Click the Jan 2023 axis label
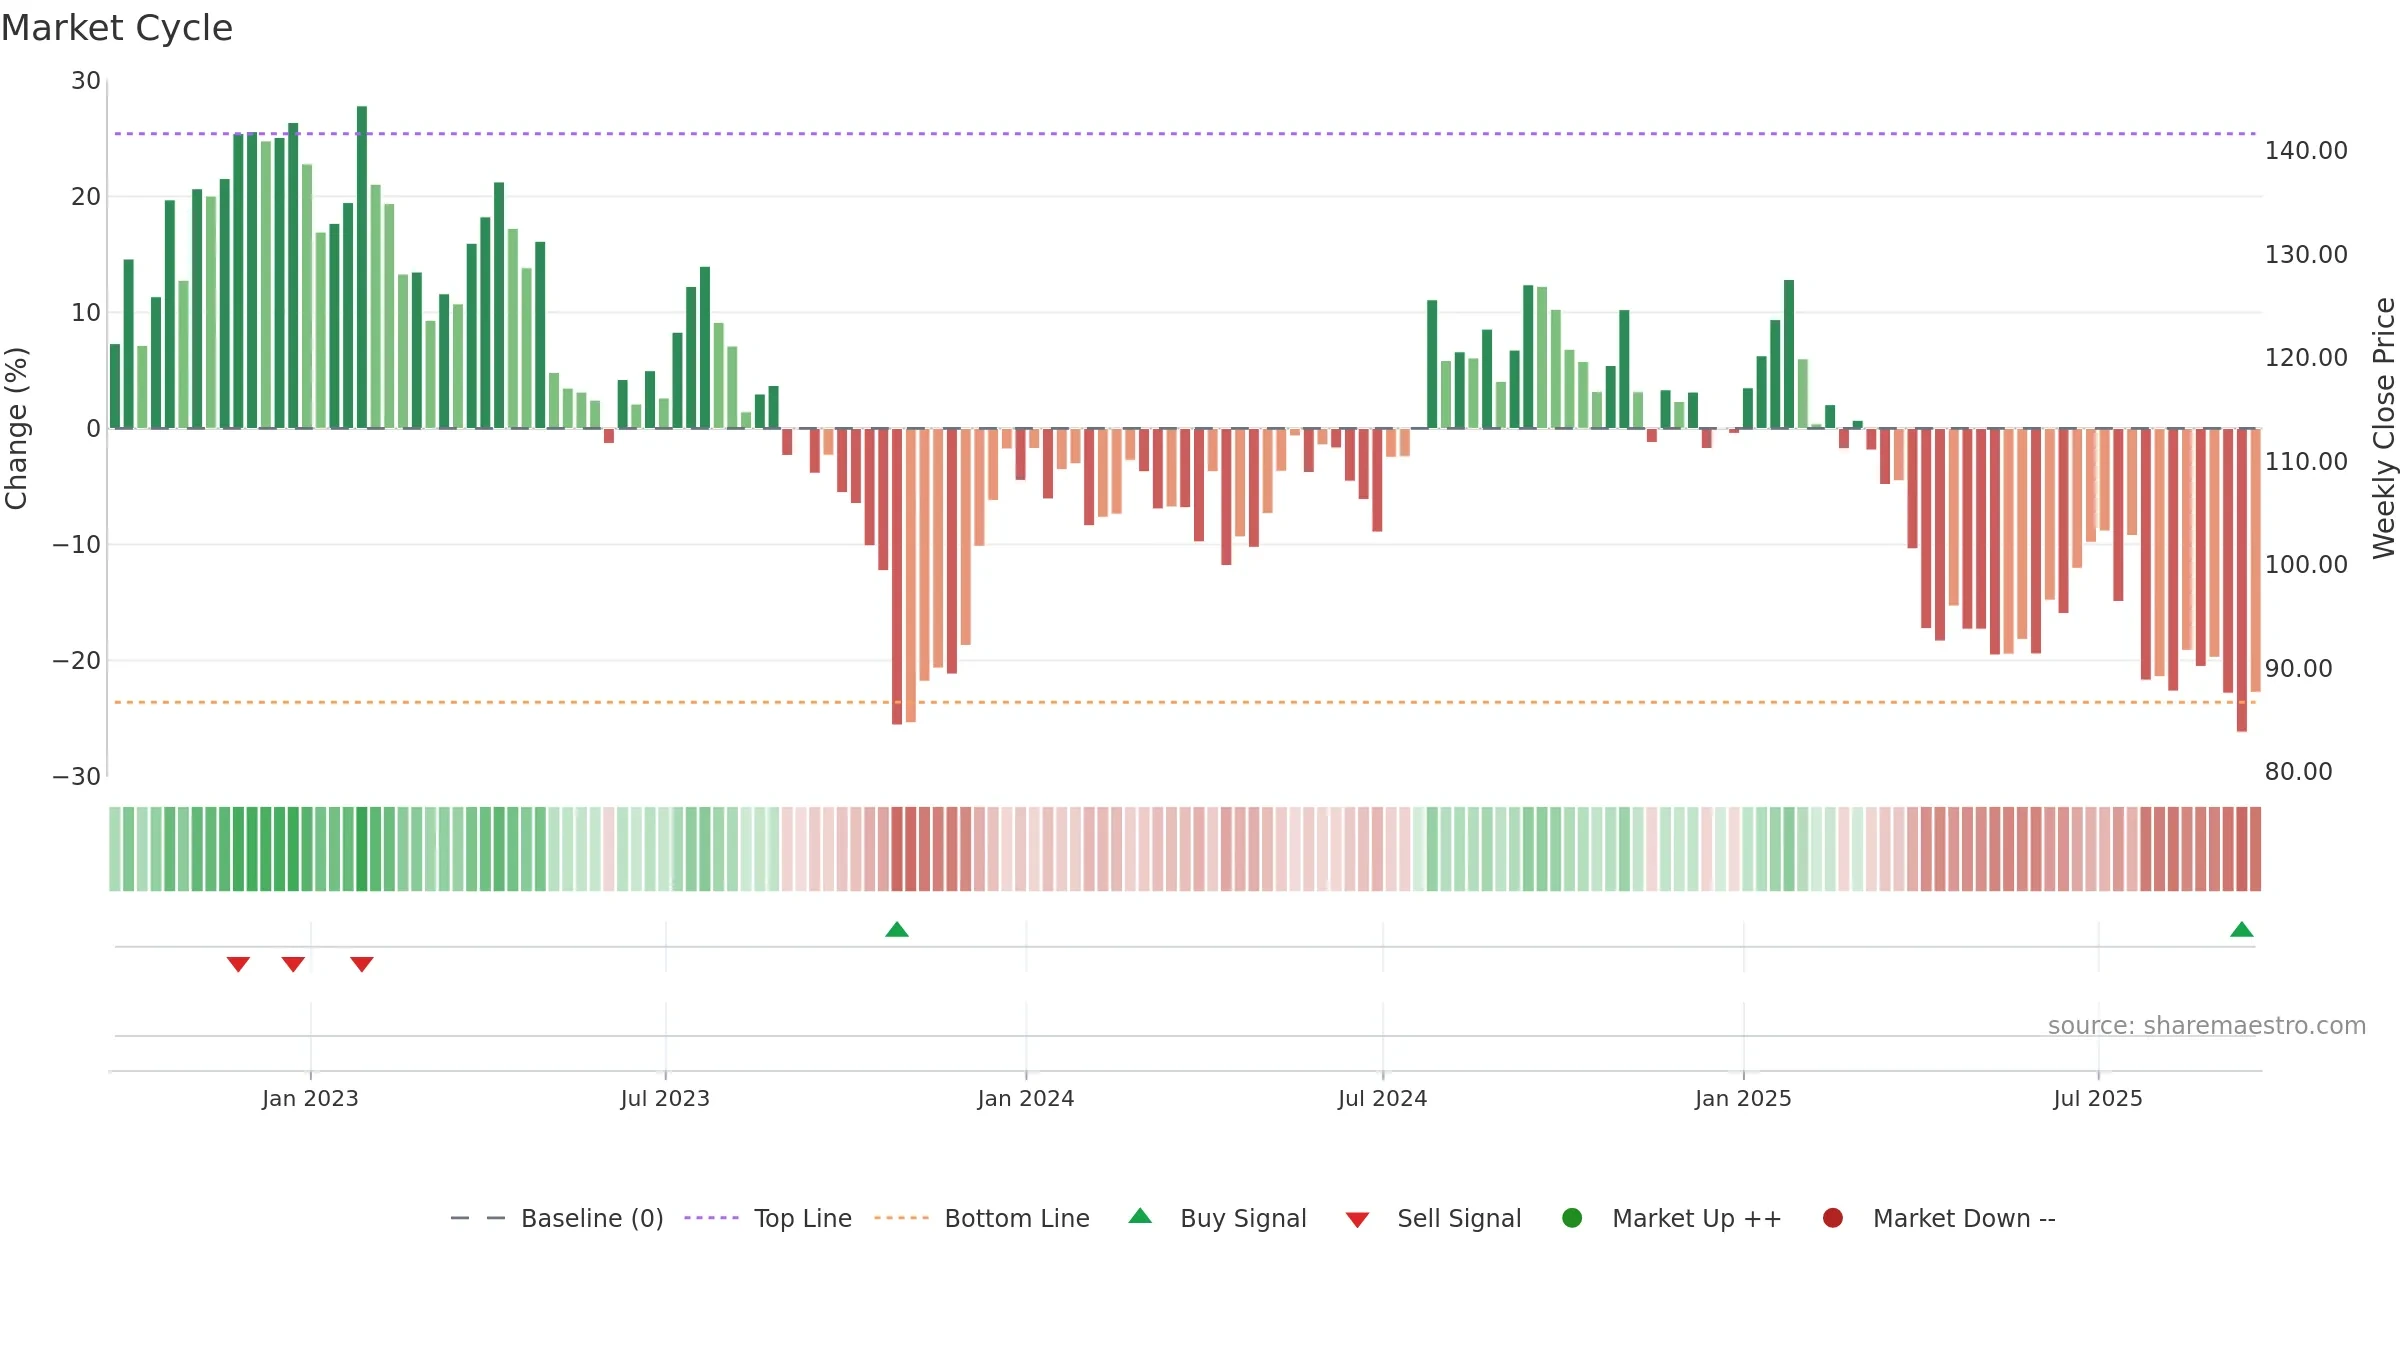 310,1098
